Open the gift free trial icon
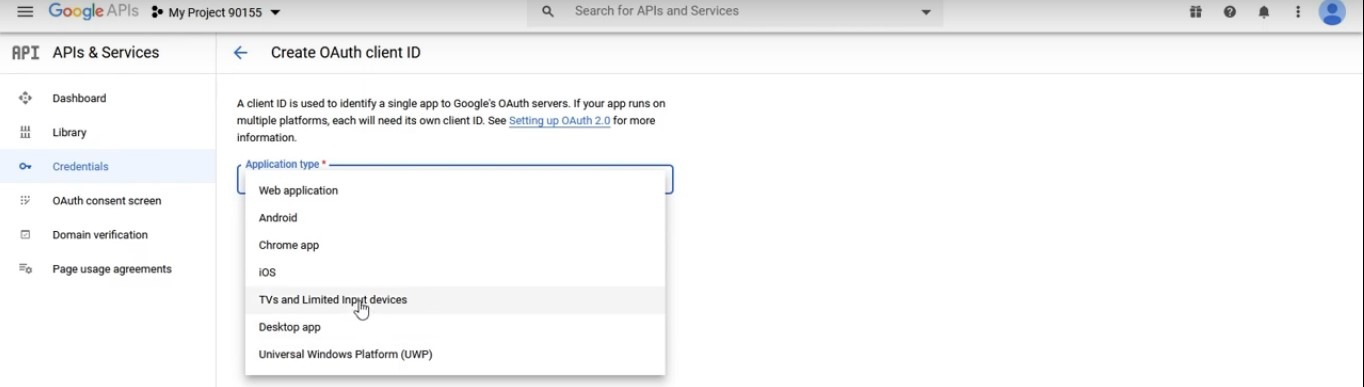 (1195, 12)
